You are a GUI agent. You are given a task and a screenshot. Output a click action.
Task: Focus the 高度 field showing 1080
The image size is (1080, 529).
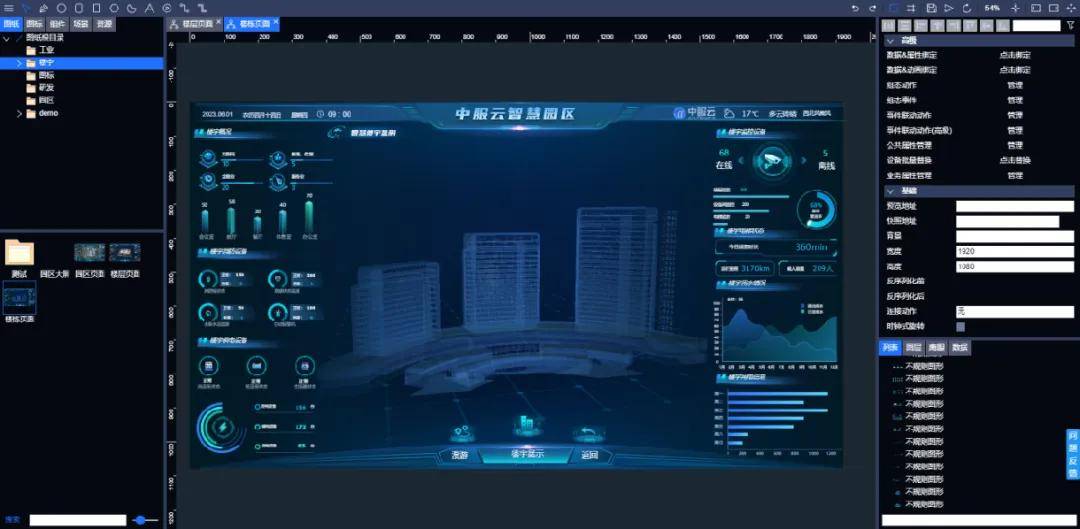pyautogui.click(x=1015, y=267)
